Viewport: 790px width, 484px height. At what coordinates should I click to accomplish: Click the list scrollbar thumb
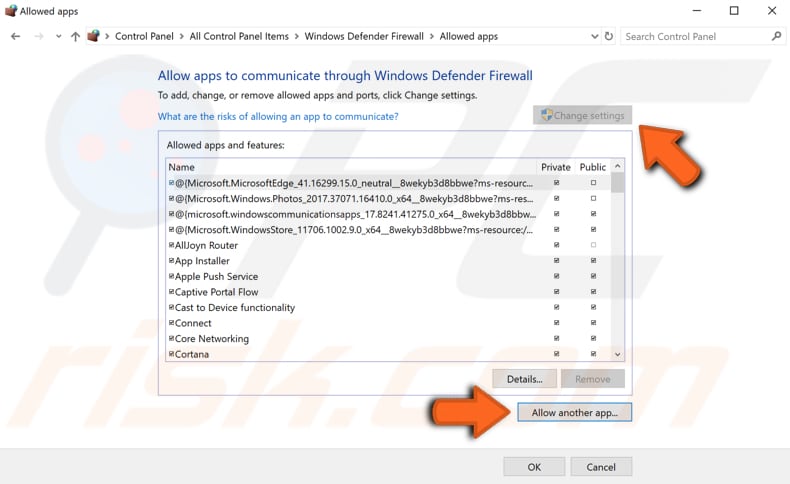(x=617, y=183)
